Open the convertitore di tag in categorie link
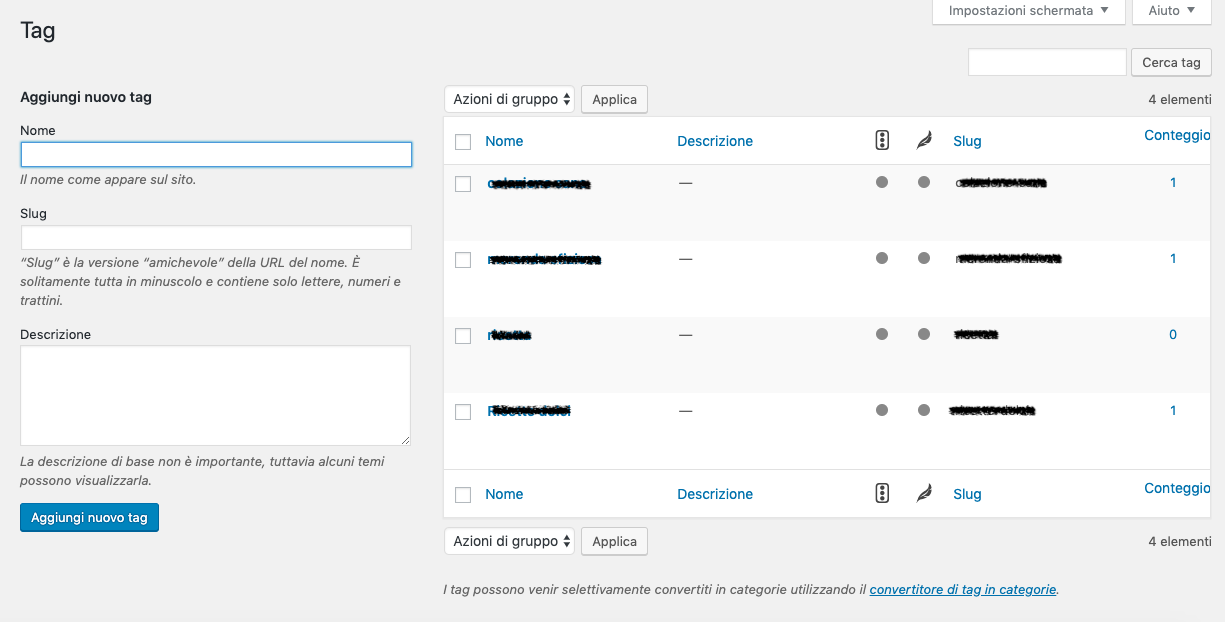The image size is (1225, 622). point(962,590)
